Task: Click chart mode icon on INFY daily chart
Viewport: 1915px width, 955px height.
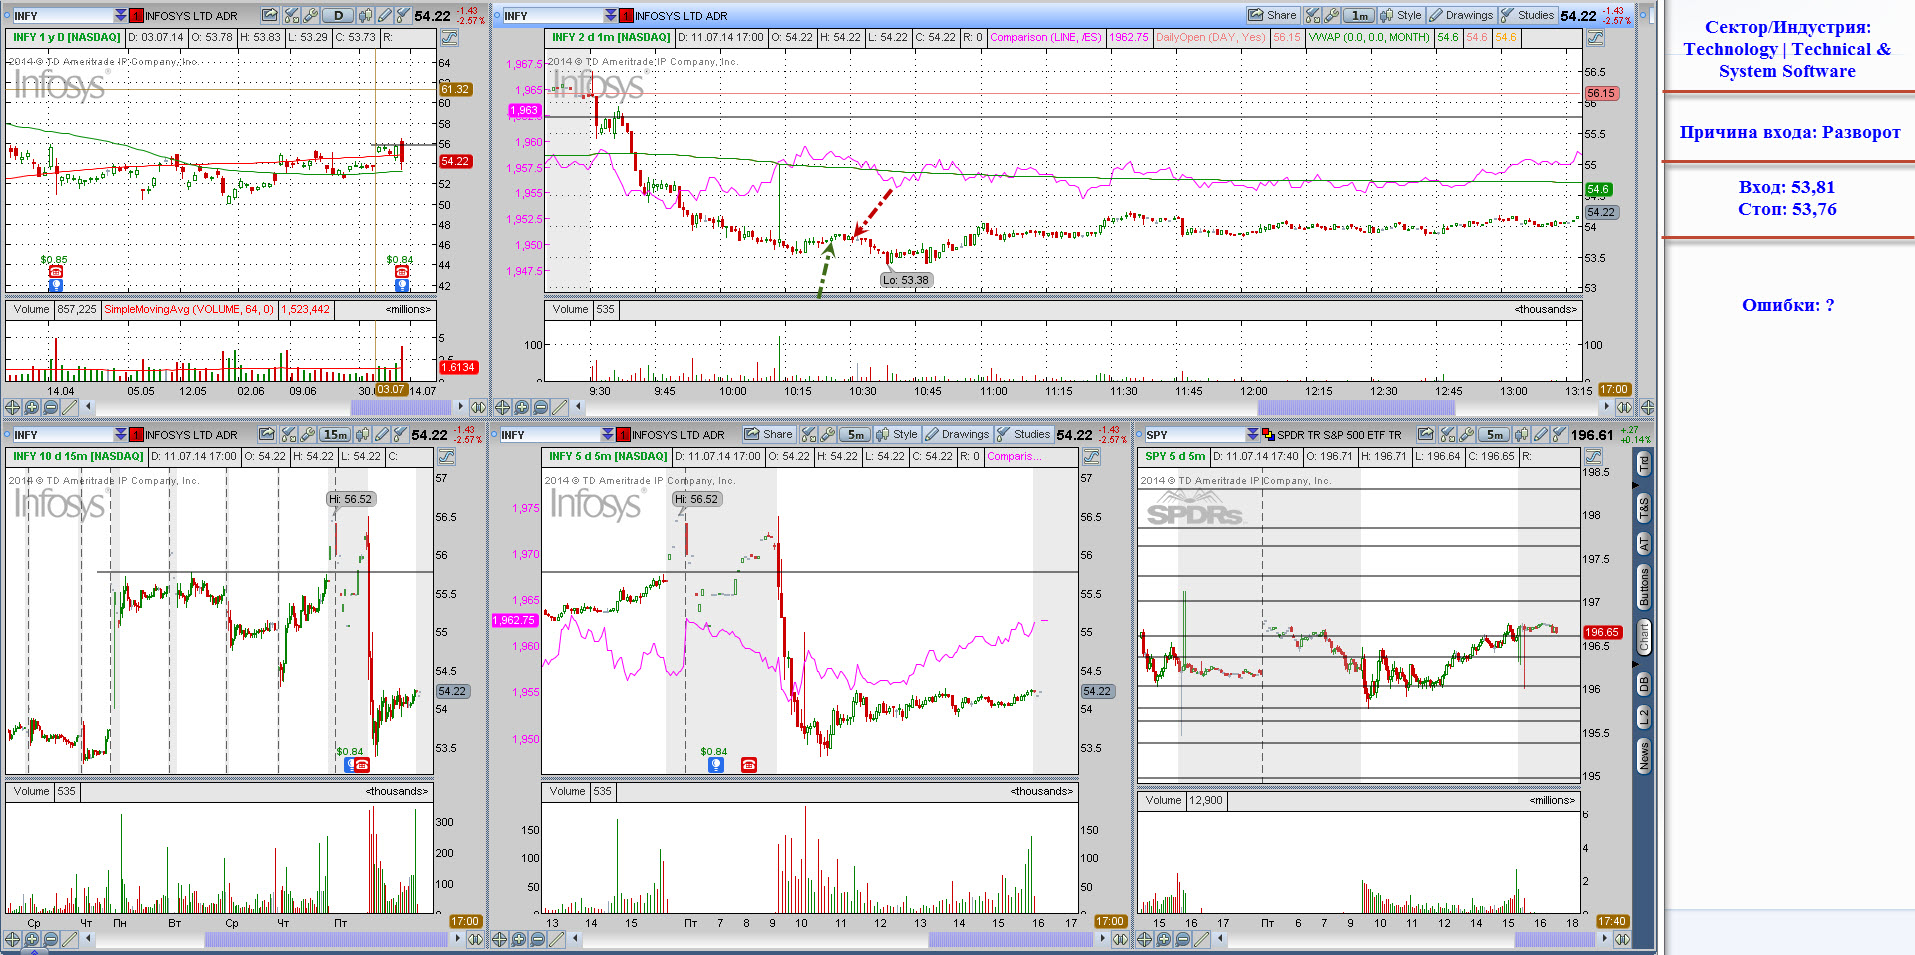Action: click(x=449, y=38)
